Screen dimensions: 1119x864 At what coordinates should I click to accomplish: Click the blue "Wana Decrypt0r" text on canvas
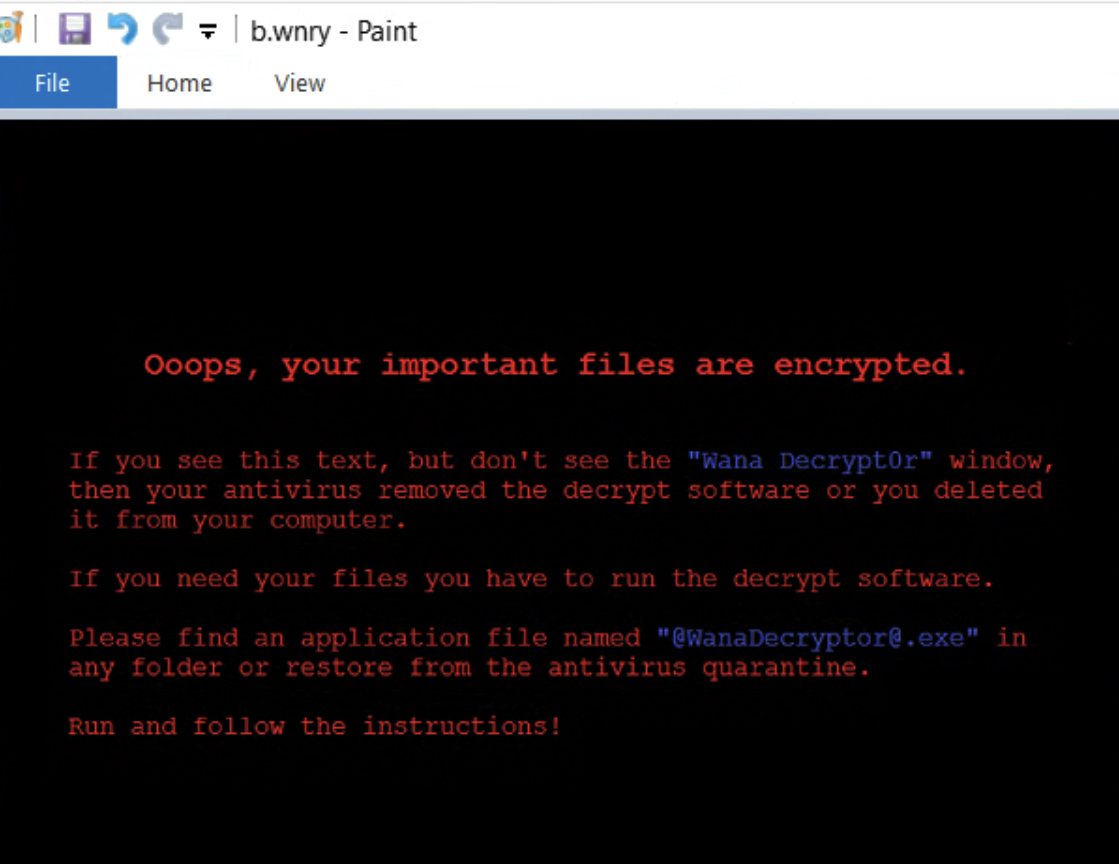(x=810, y=461)
